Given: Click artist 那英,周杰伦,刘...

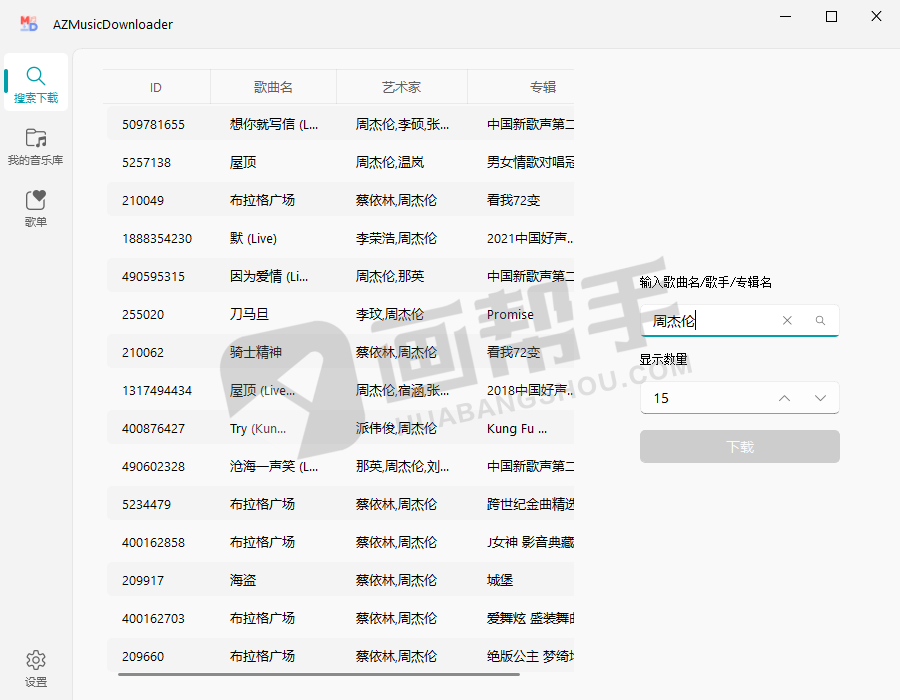Looking at the screenshot, I should coord(402,466).
